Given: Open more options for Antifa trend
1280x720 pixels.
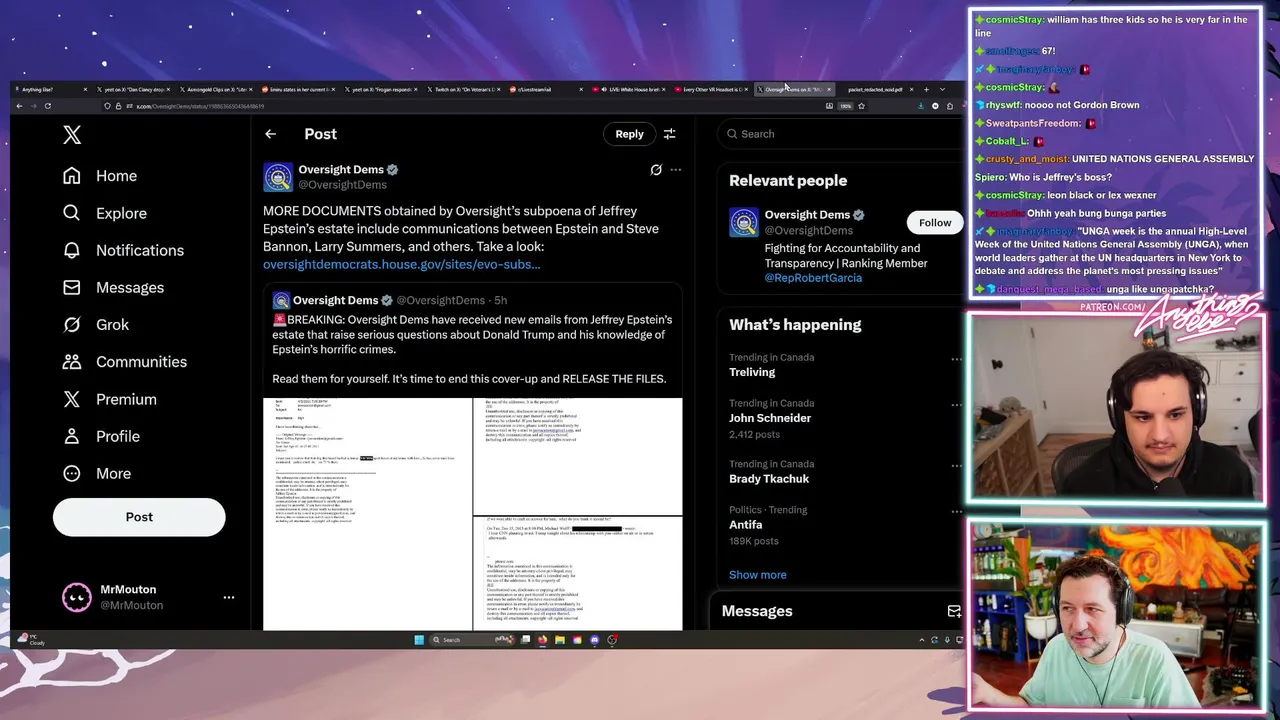Looking at the screenshot, I should coord(956,512).
